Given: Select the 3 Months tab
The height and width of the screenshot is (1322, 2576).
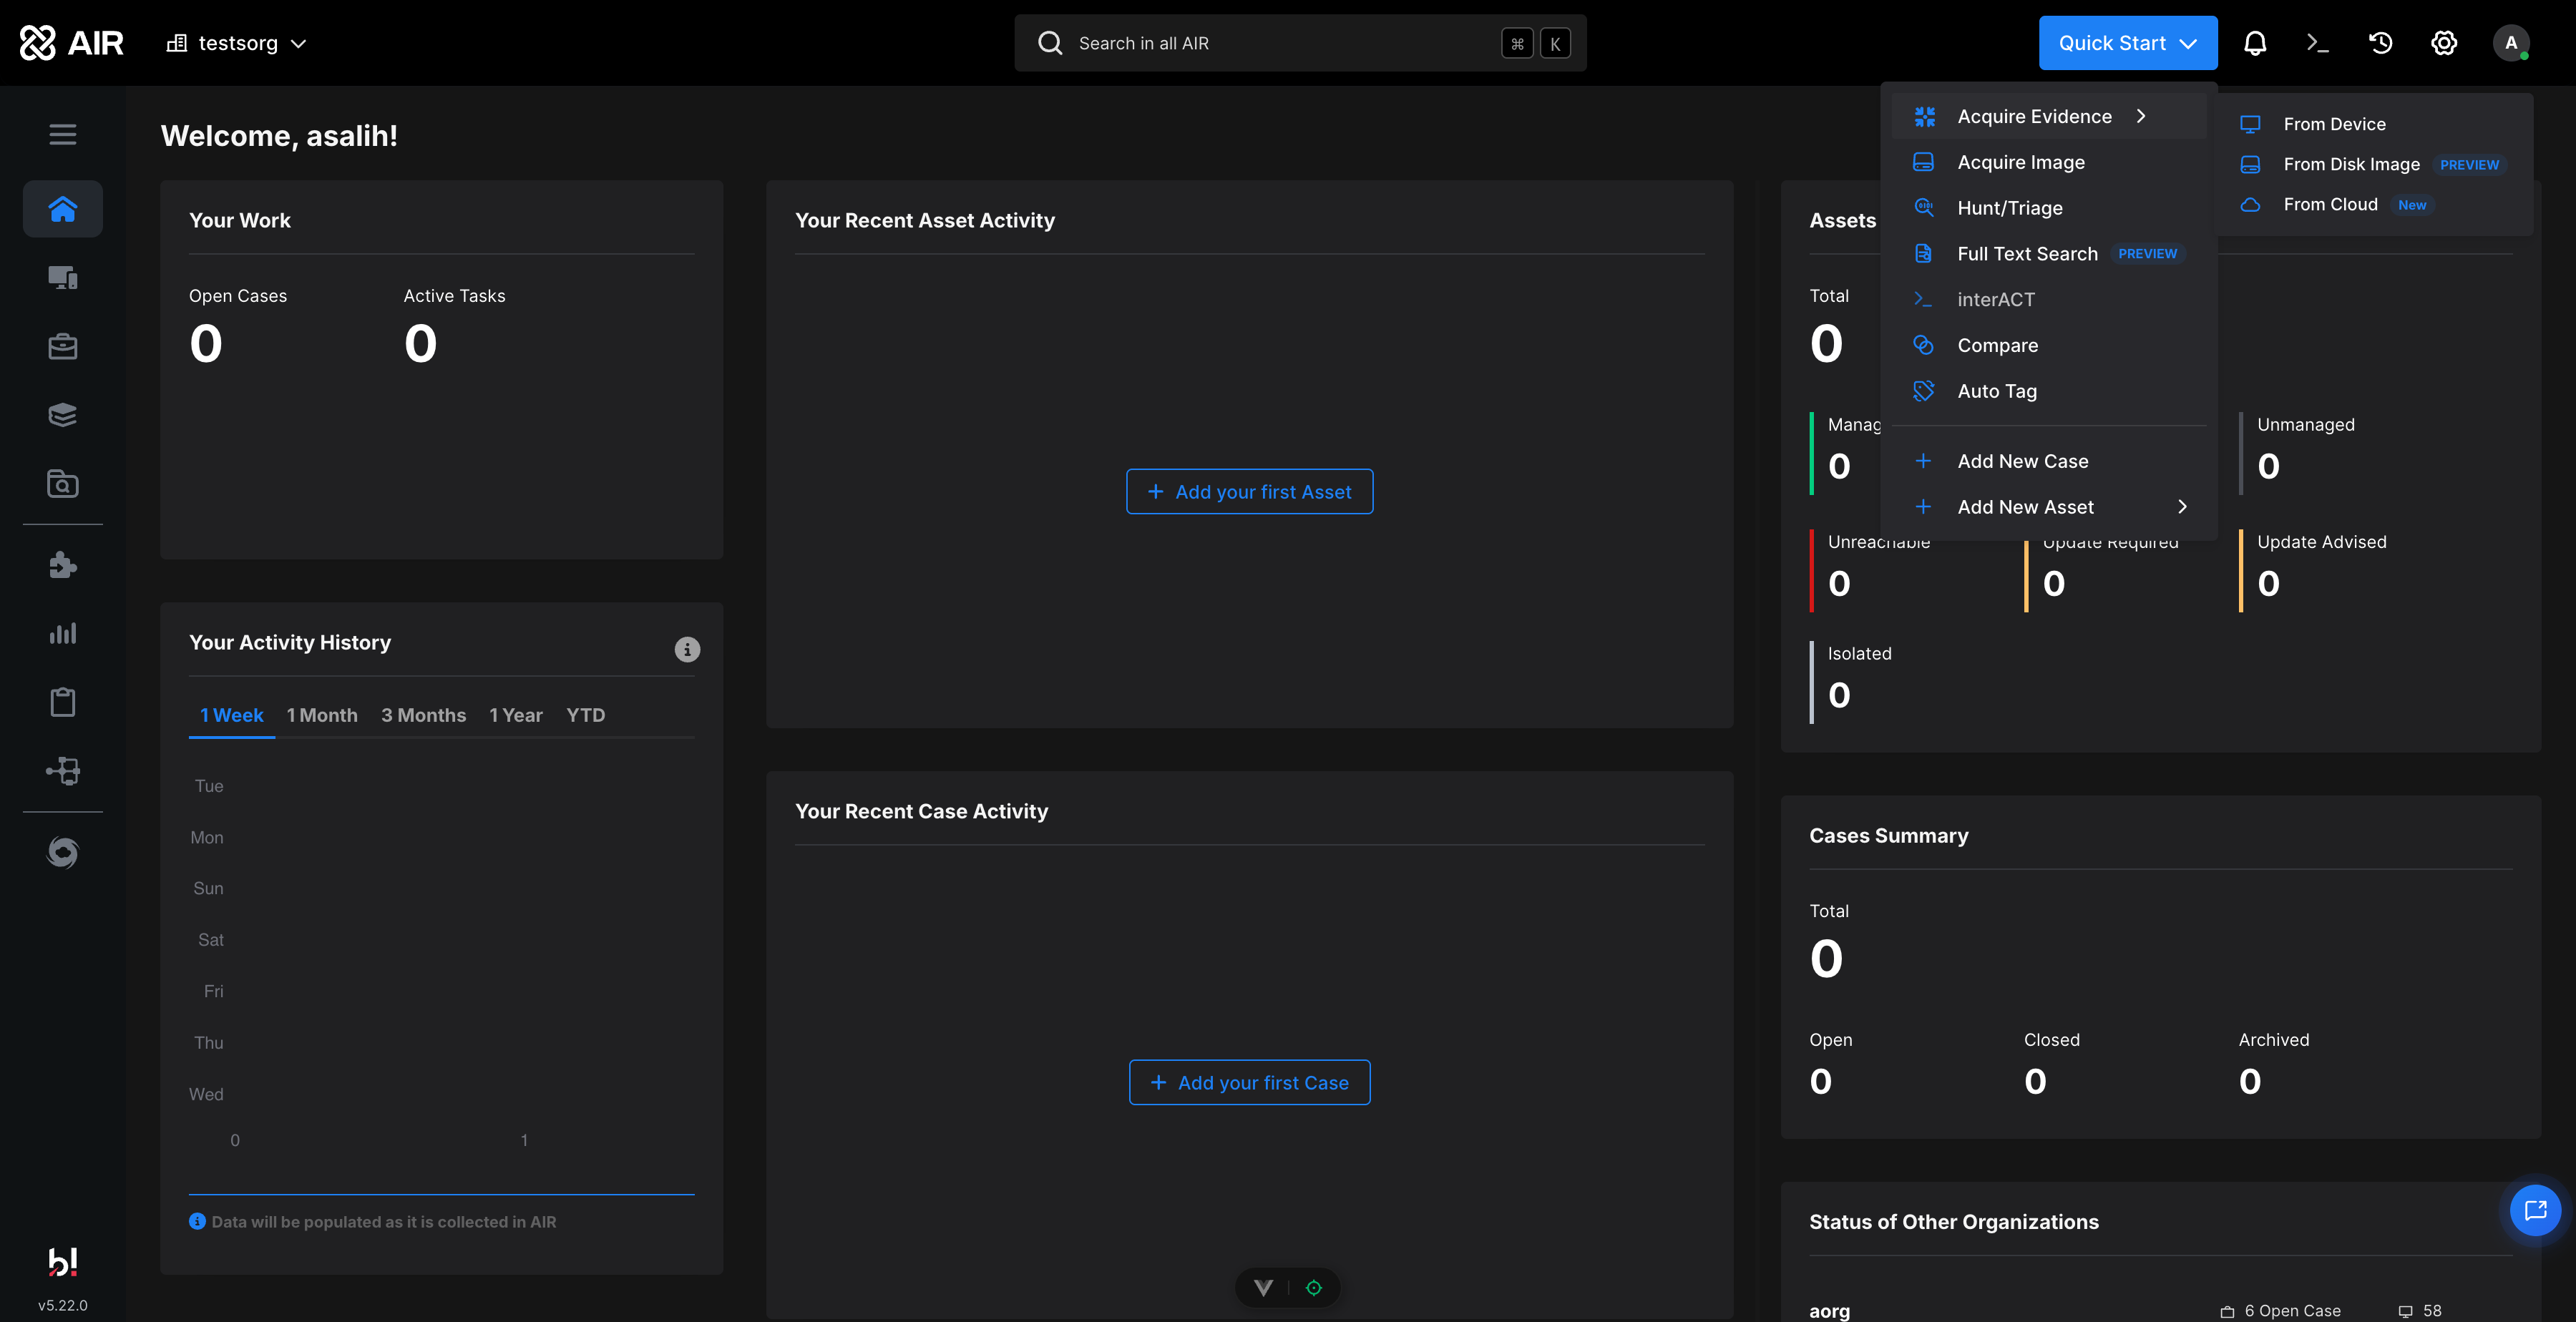Looking at the screenshot, I should click(x=424, y=715).
